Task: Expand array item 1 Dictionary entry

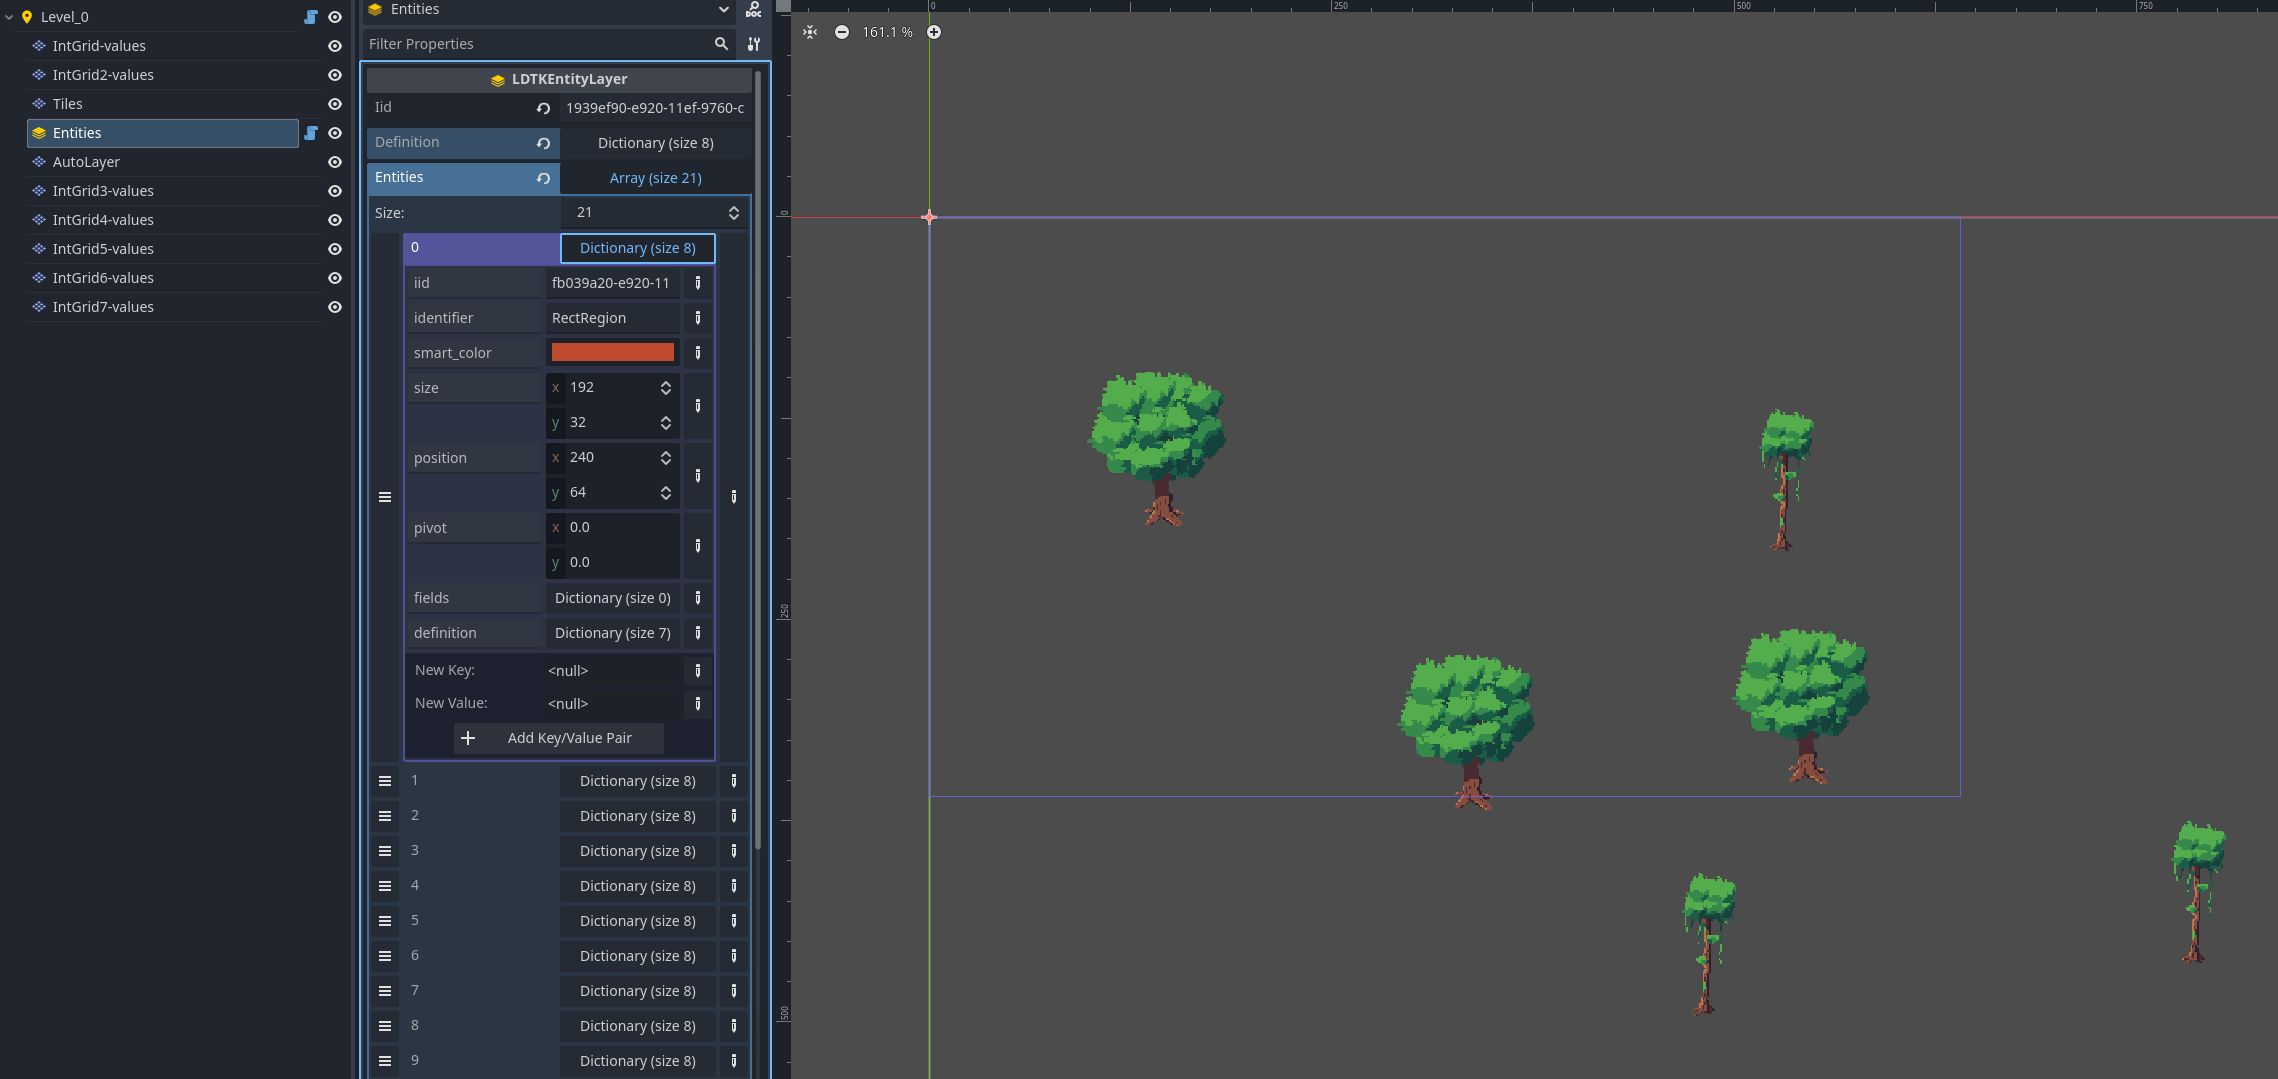Action: point(637,781)
